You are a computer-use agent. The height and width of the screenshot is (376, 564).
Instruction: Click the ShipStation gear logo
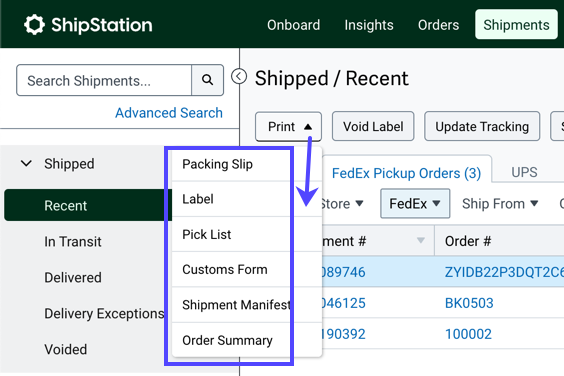coord(35,25)
